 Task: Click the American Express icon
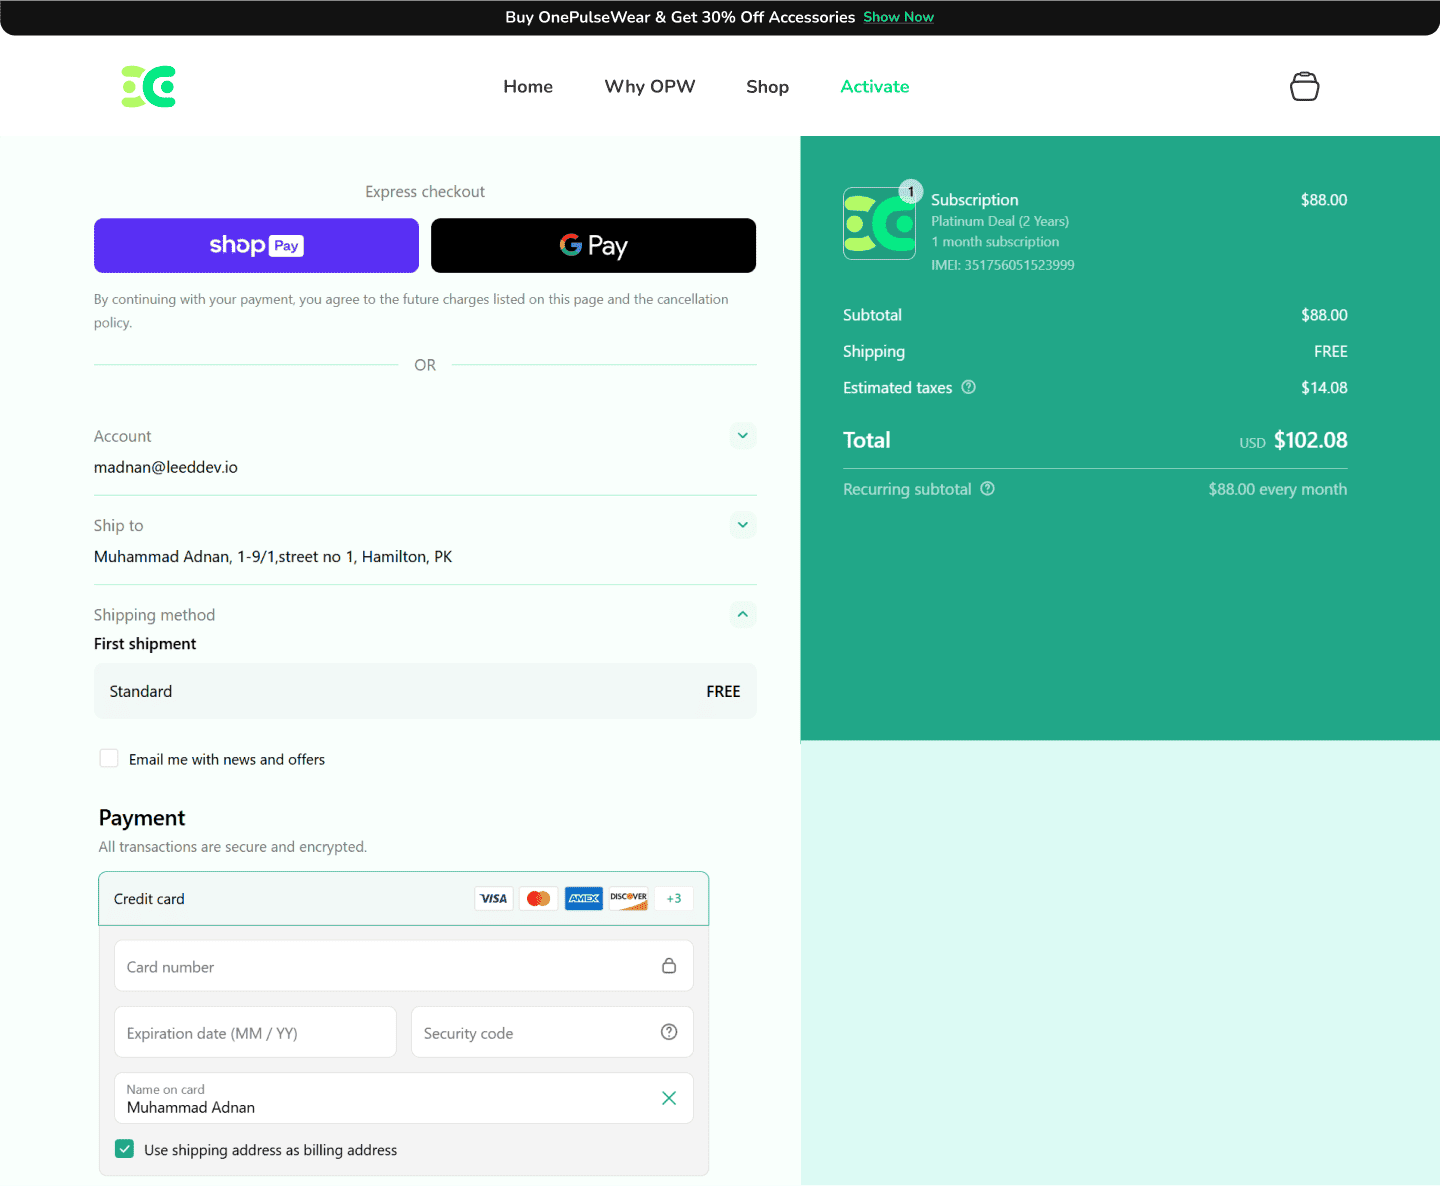coord(584,898)
